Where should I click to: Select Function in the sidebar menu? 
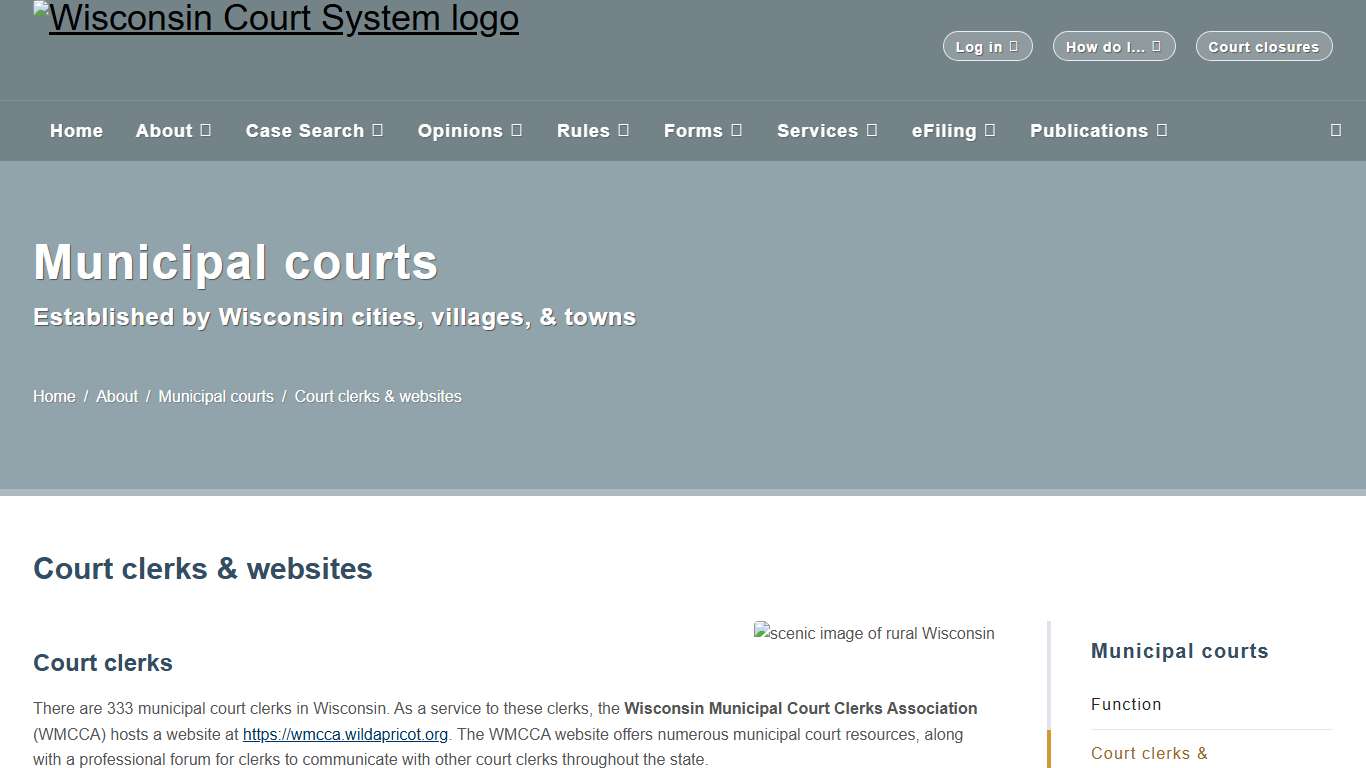click(1126, 704)
